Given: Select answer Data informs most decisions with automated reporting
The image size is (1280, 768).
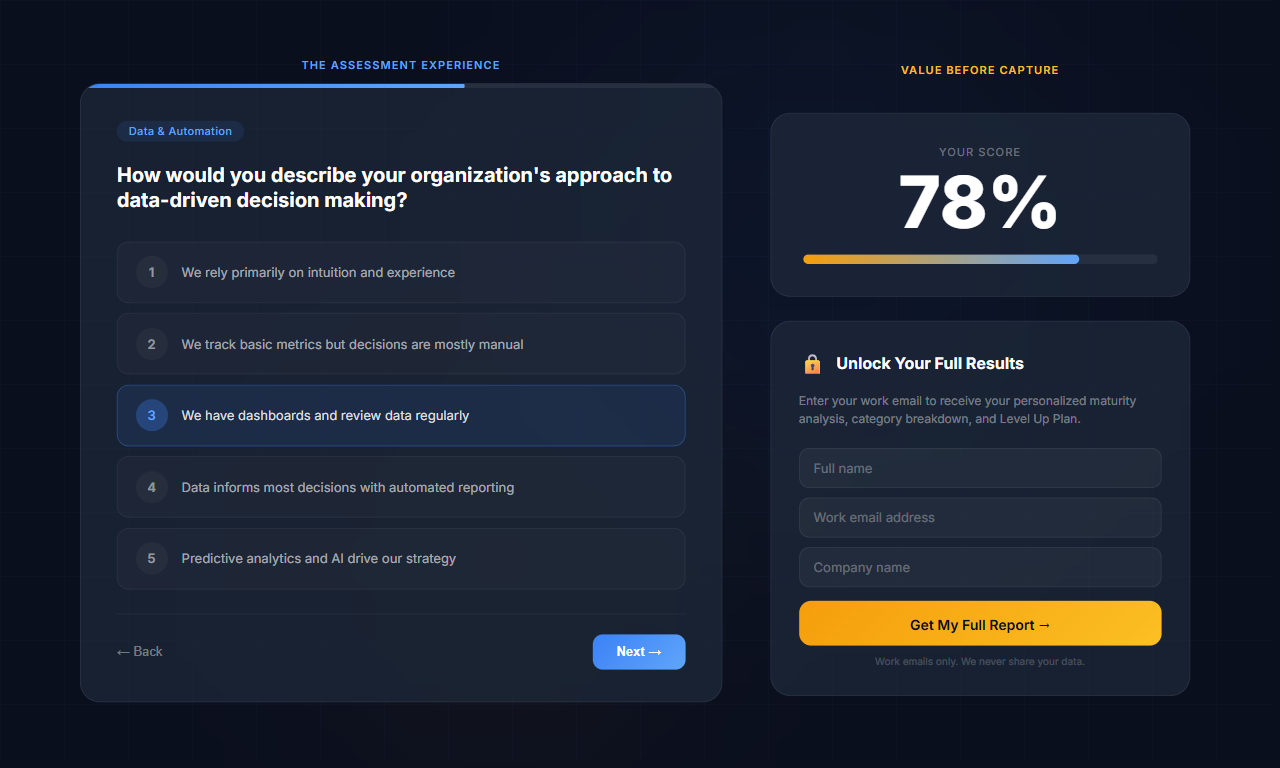Looking at the screenshot, I should (x=400, y=487).
